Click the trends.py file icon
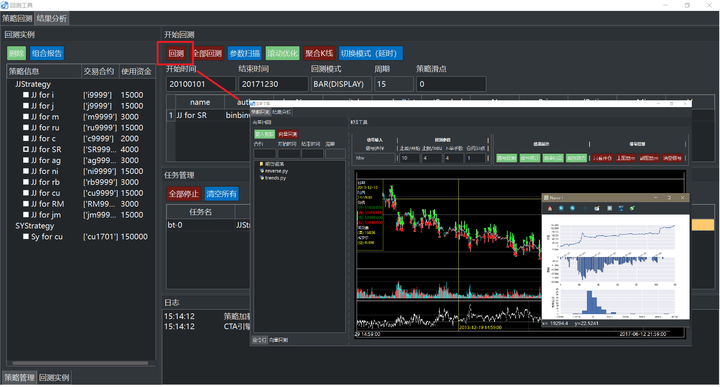The image size is (720, 387). (x=262, y=178)
